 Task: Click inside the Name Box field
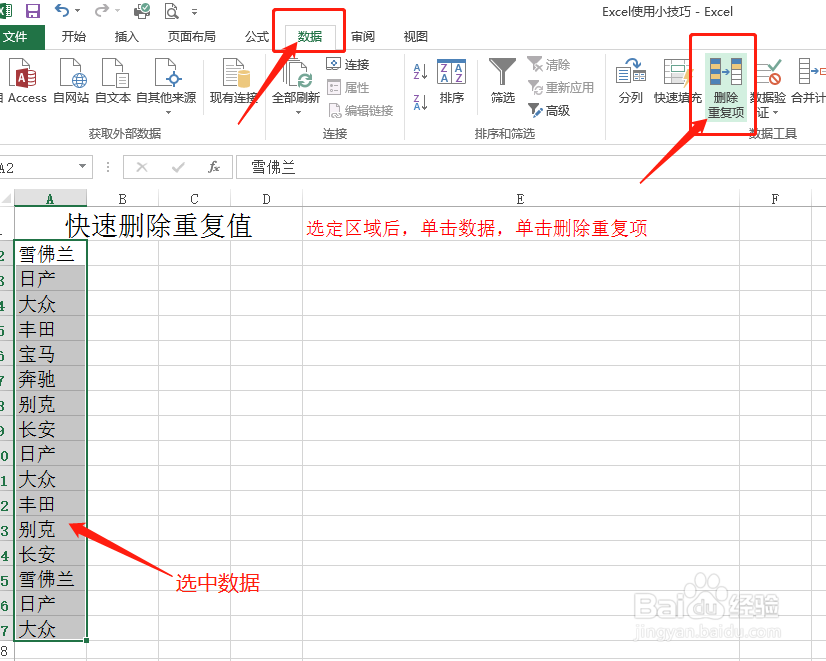pos(38,167)
